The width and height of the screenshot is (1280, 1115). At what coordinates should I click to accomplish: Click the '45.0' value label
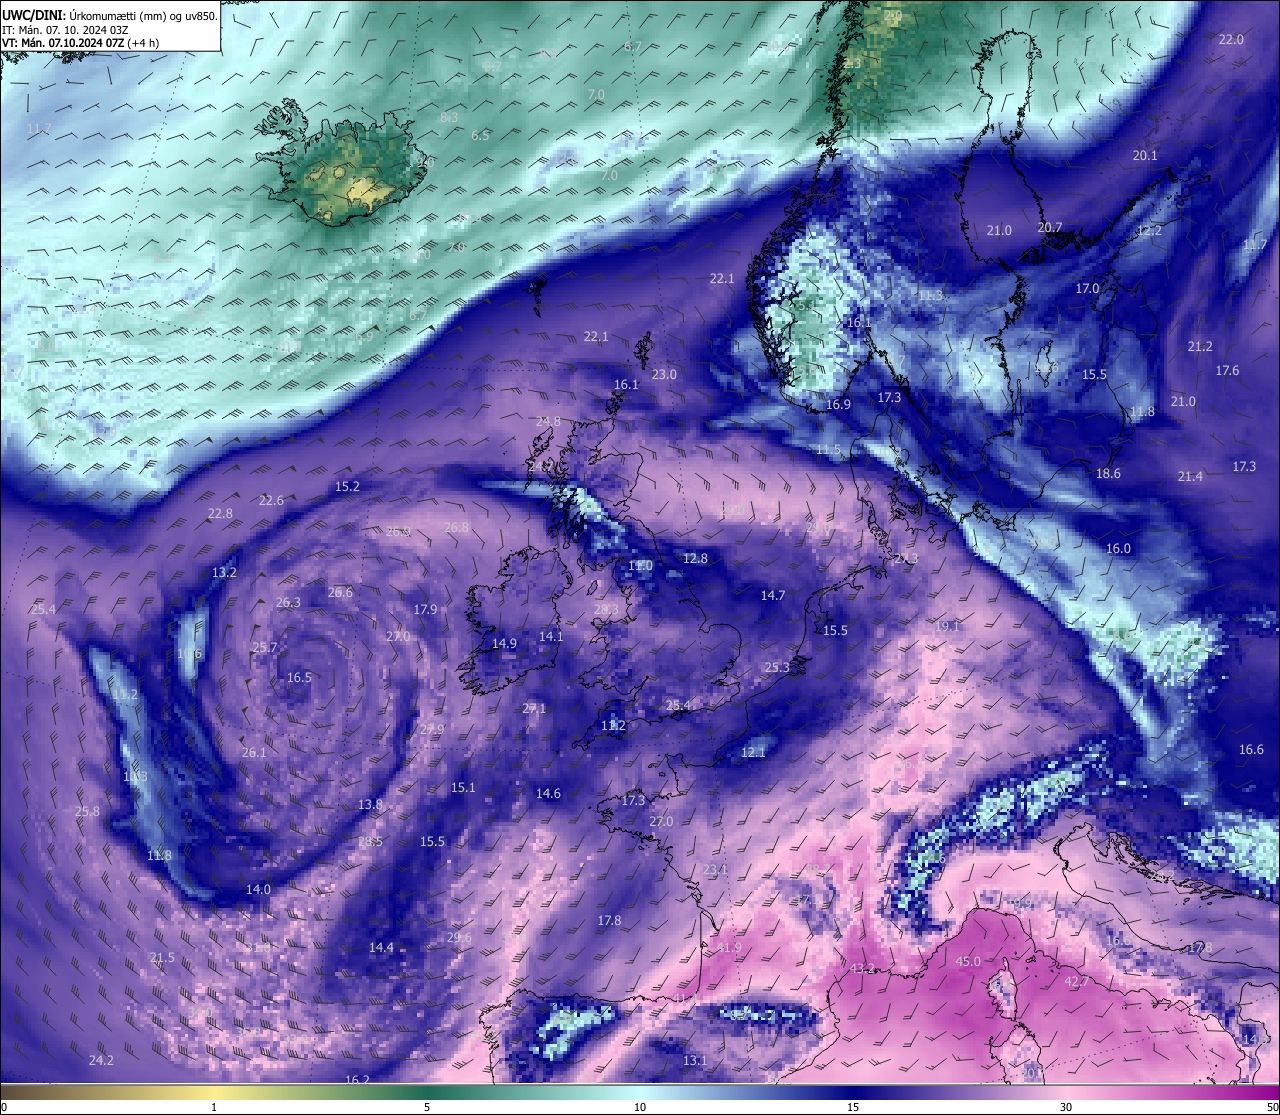click(968, 961)
